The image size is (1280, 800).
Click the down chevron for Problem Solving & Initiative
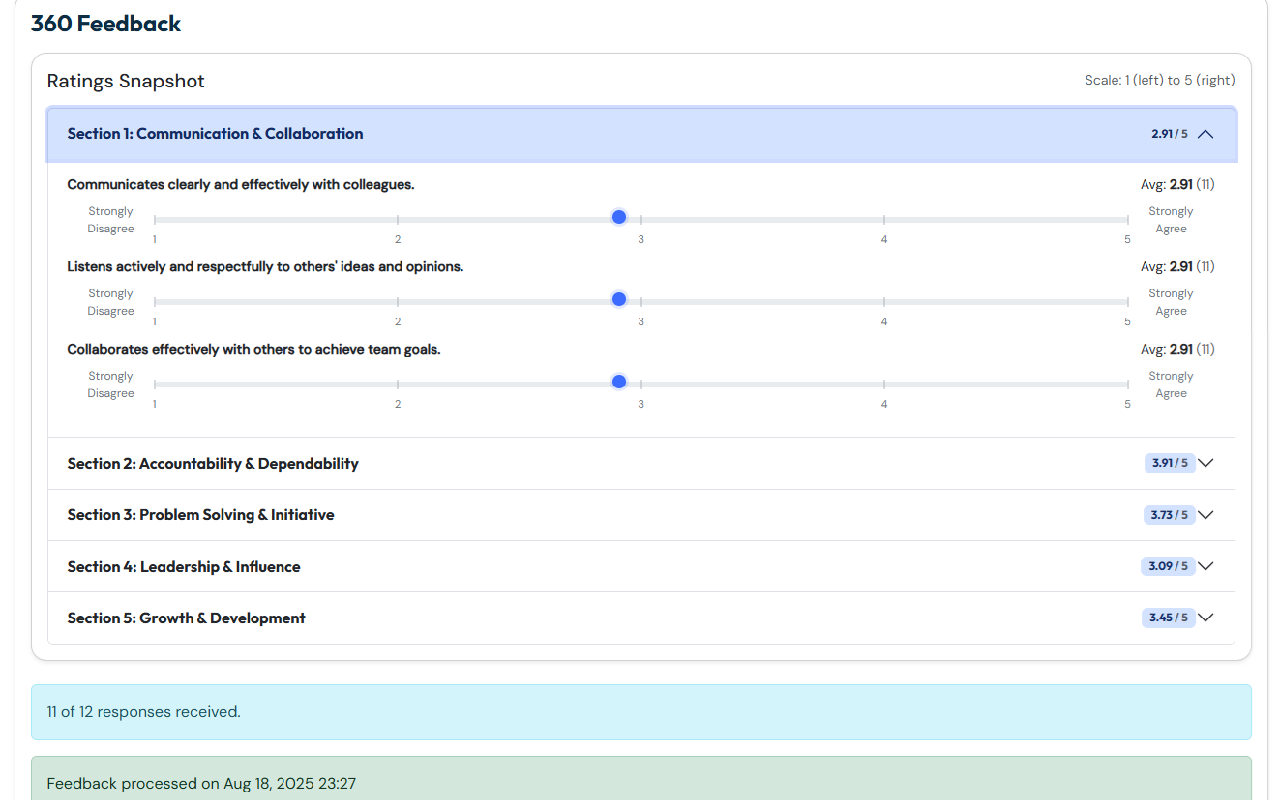1205,515
